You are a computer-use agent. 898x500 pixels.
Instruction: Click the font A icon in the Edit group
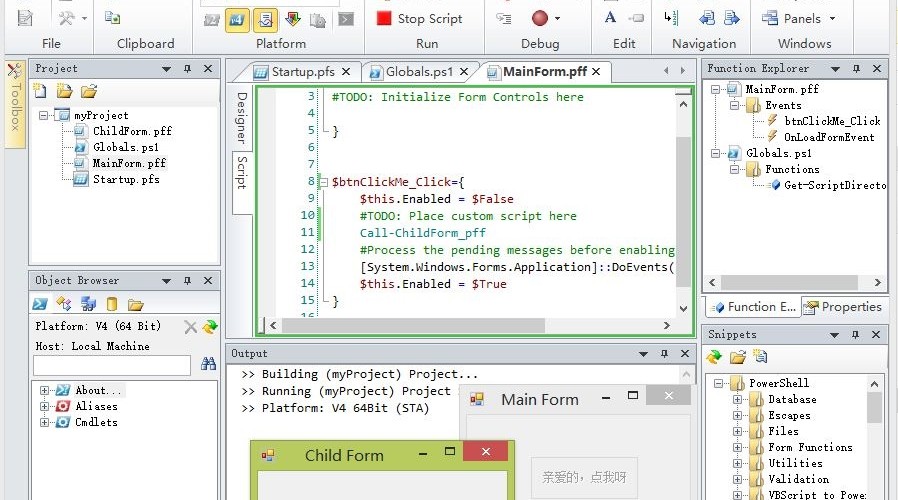[611, 18]
